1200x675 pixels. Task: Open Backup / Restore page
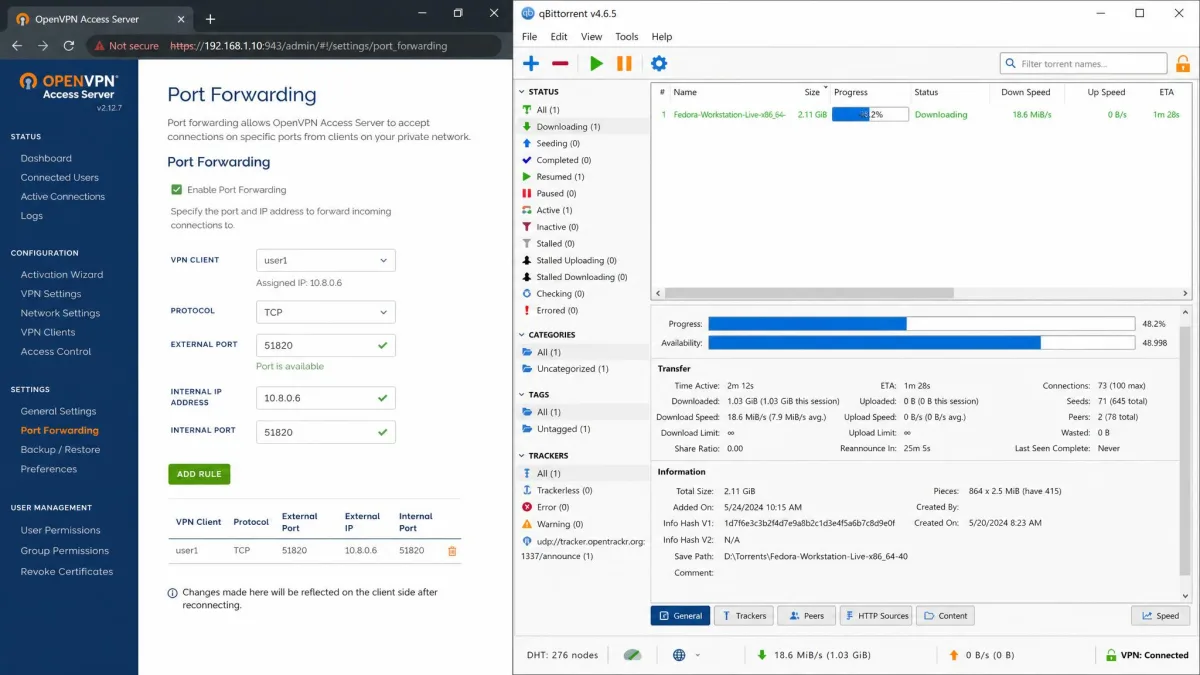61,450
